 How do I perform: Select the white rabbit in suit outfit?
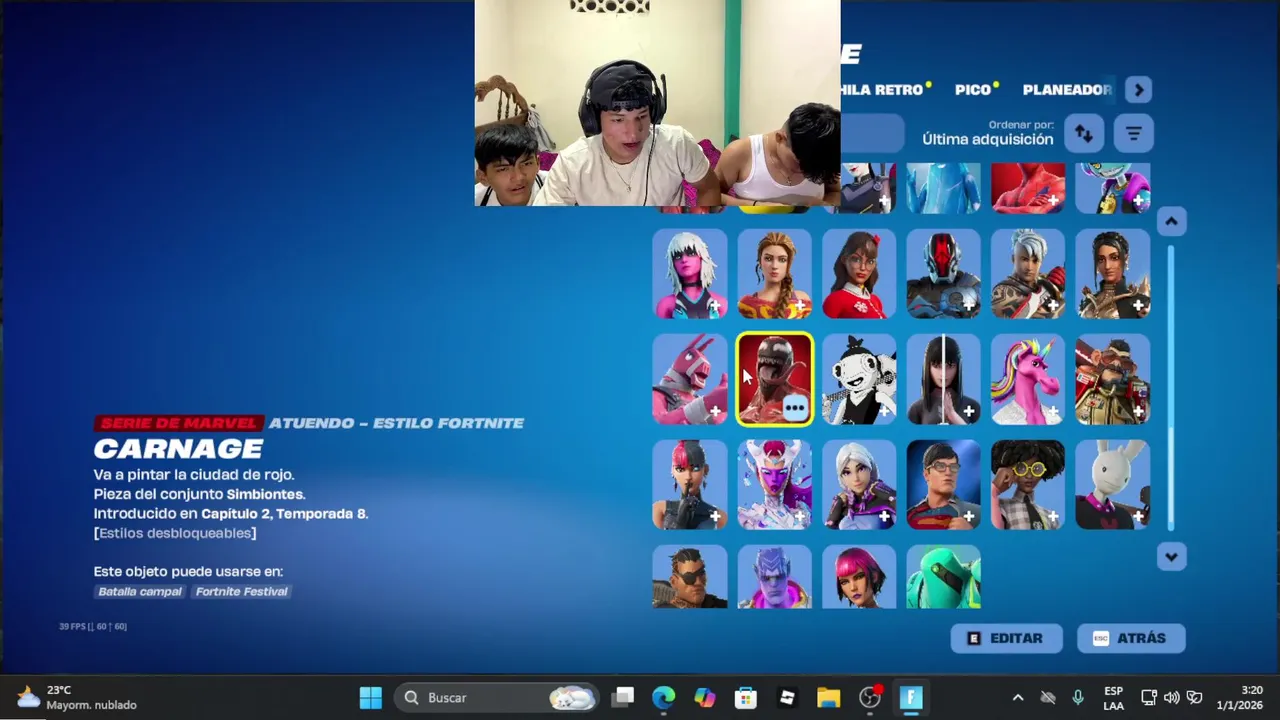1113,484
